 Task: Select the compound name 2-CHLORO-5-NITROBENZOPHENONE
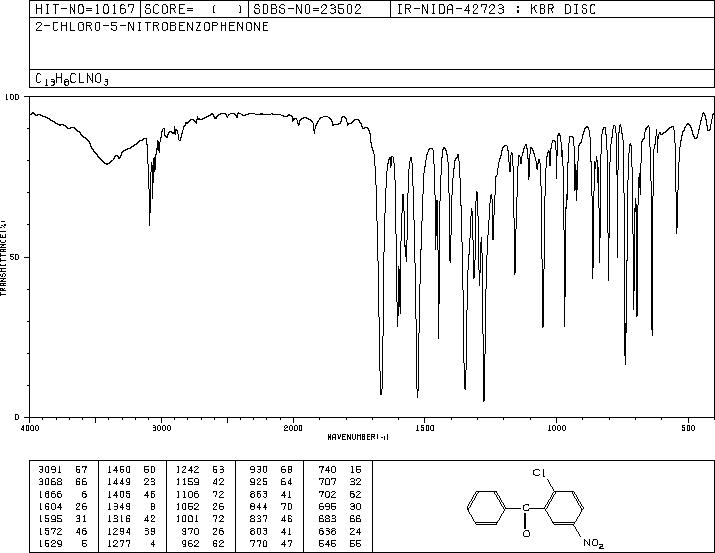pos(152,27)
